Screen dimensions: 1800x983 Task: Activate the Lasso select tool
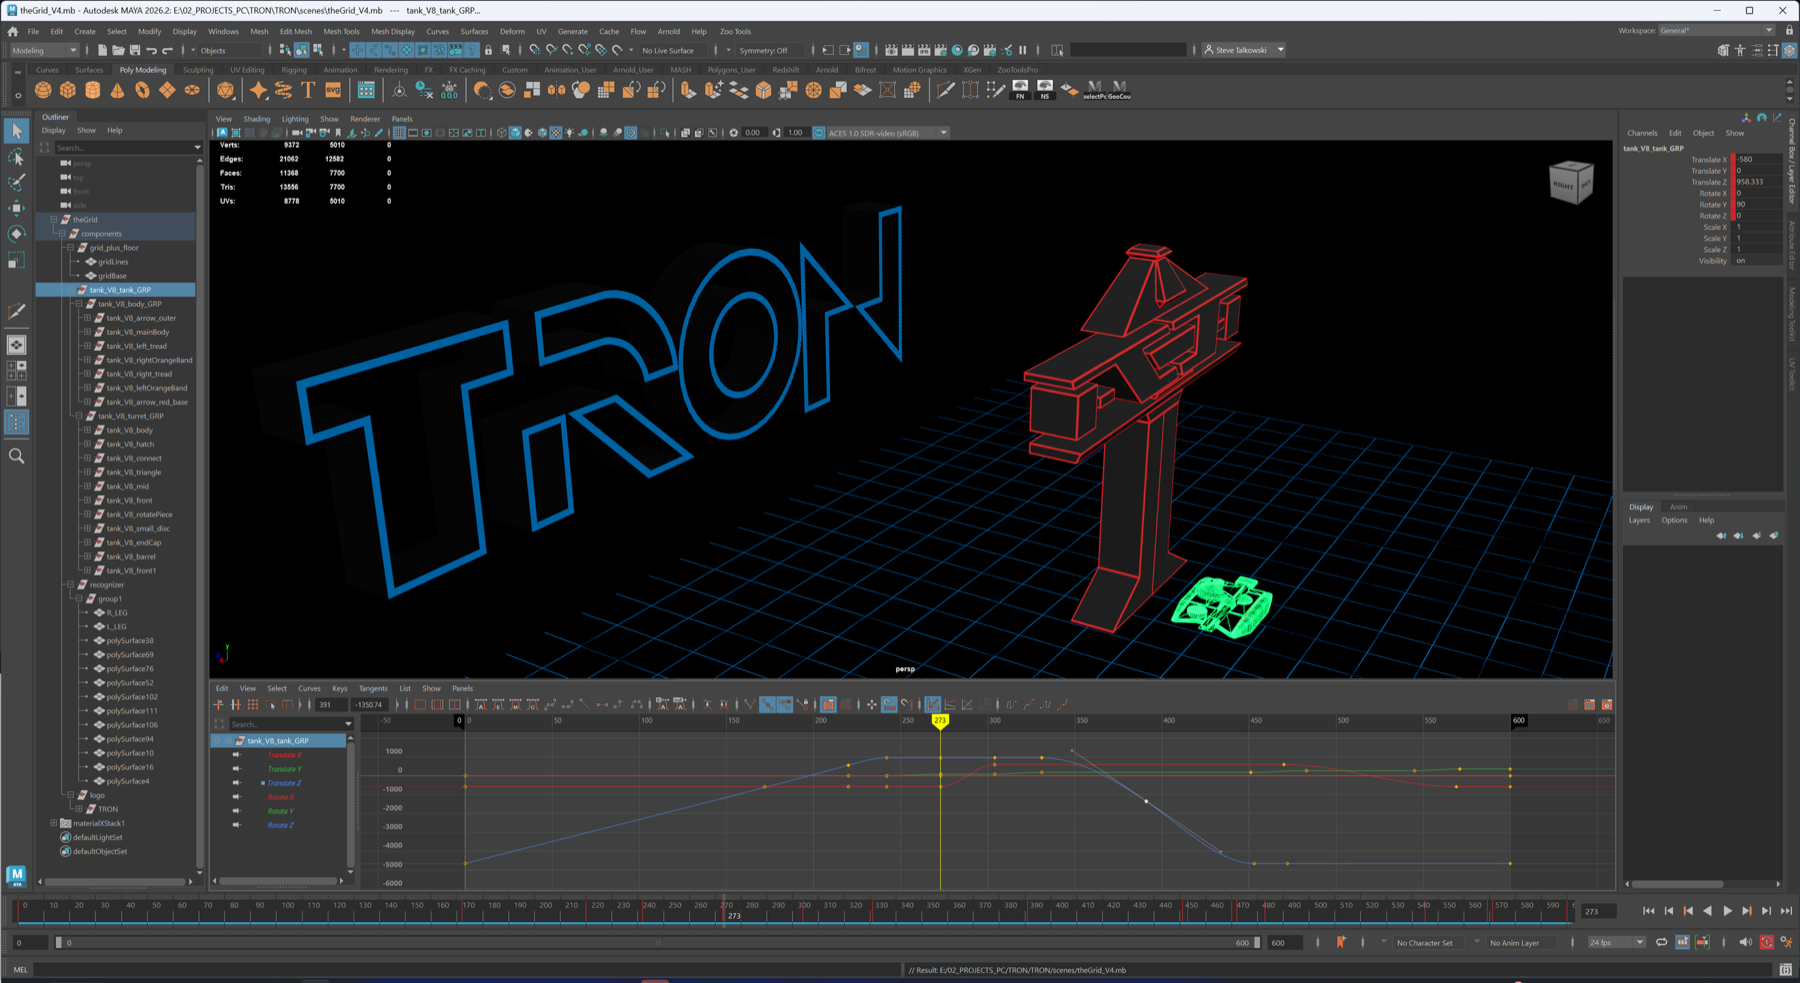point(17,158)
